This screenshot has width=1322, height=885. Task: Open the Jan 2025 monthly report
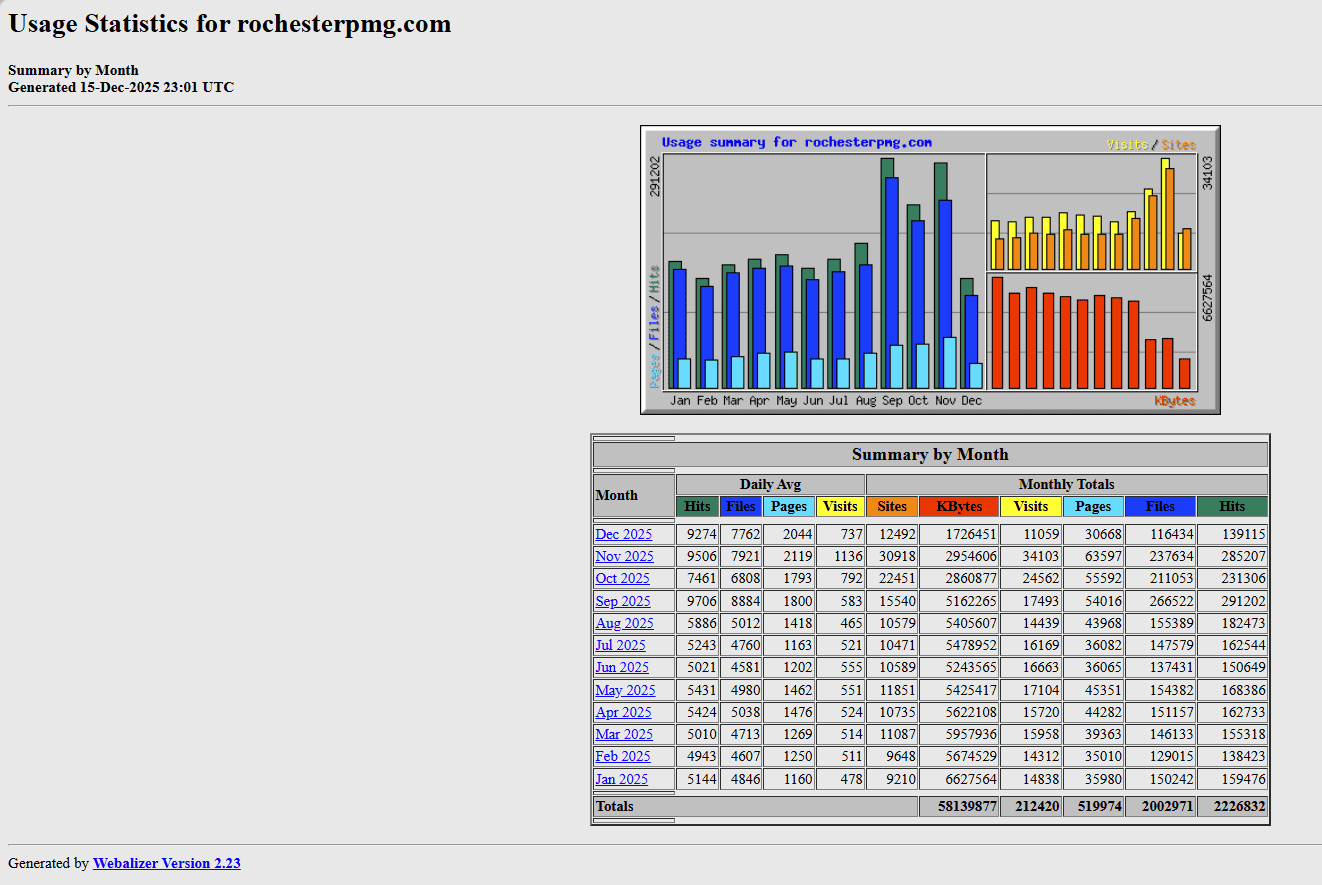(621, 779)
